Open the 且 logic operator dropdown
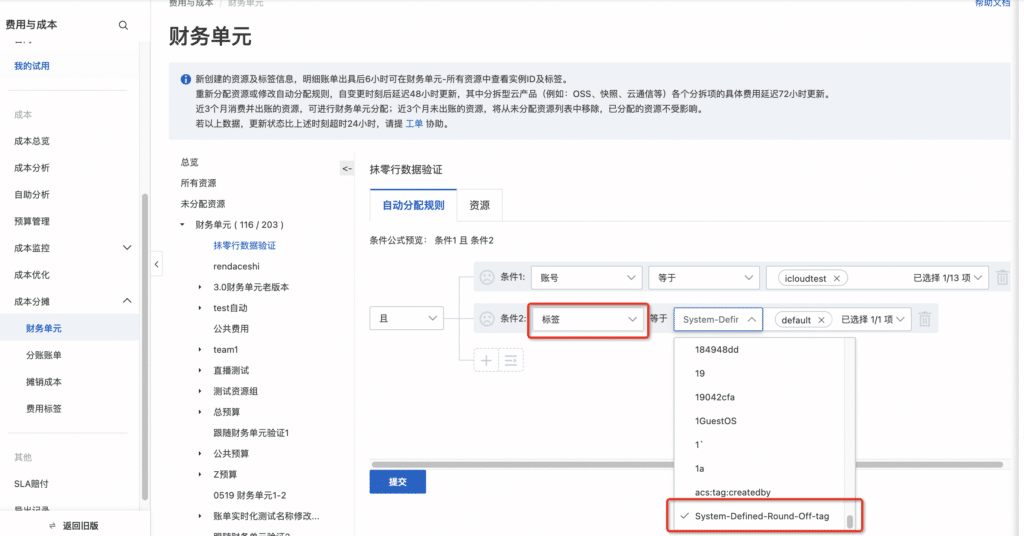 [406, 318]
